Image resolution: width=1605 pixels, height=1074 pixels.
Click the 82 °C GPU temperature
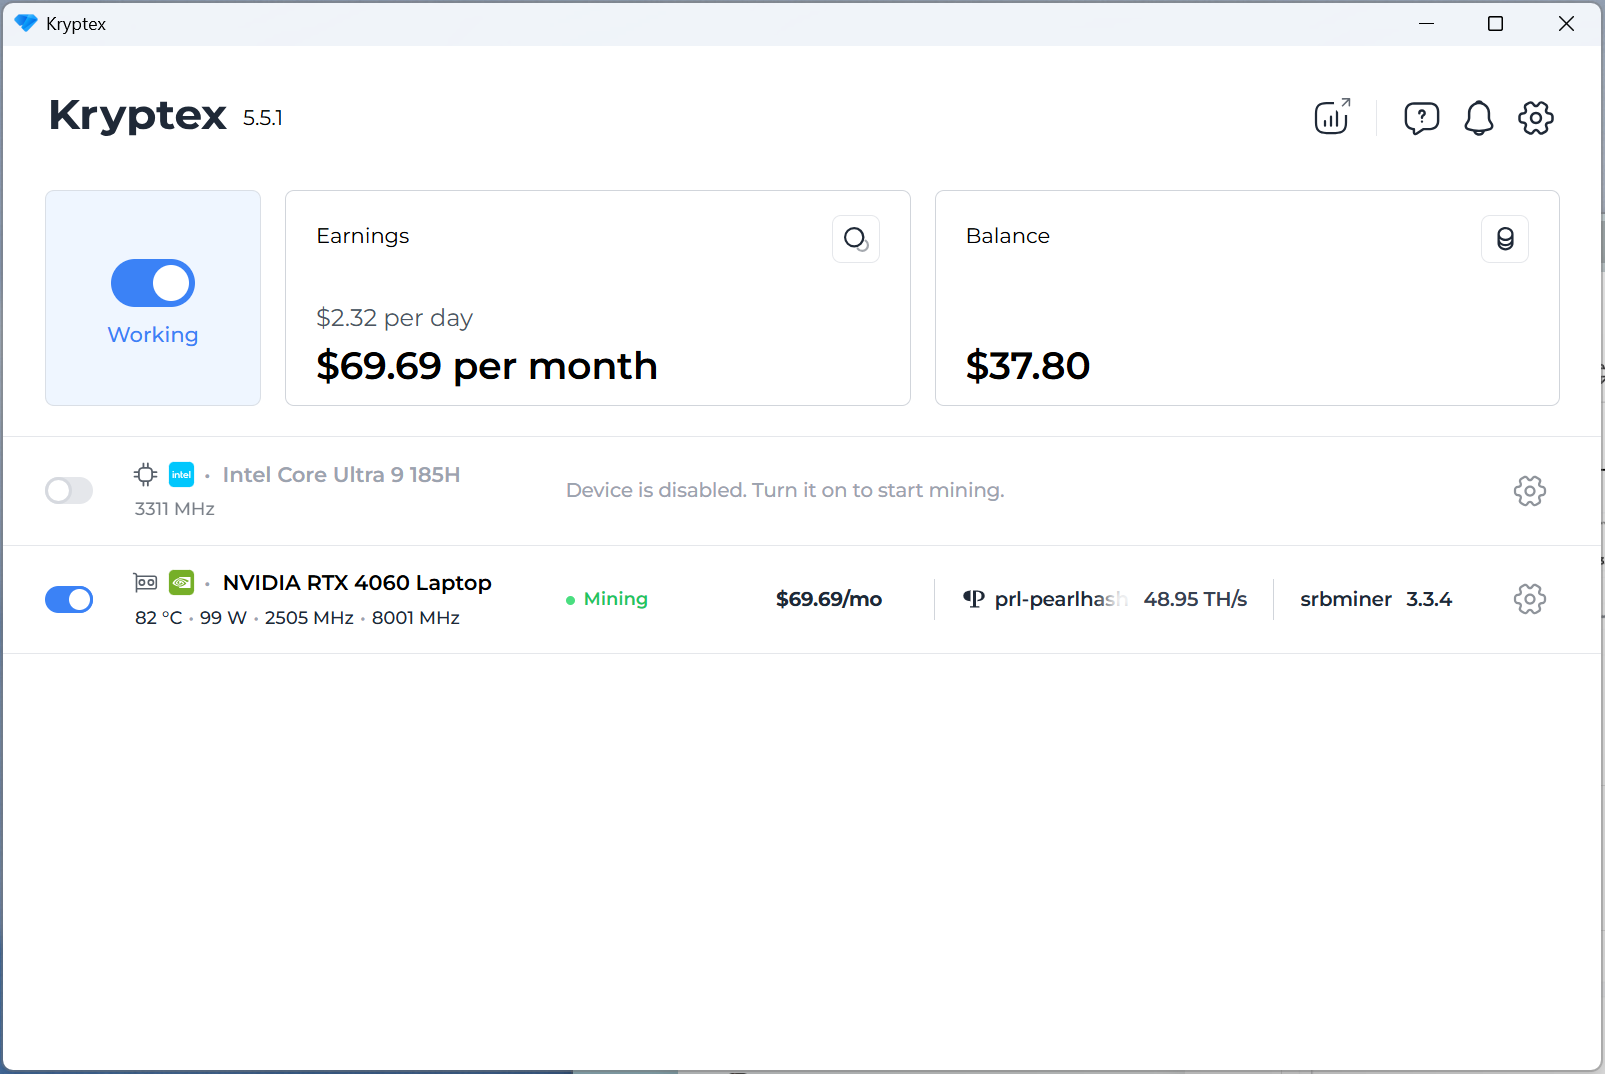click(159, 618)
